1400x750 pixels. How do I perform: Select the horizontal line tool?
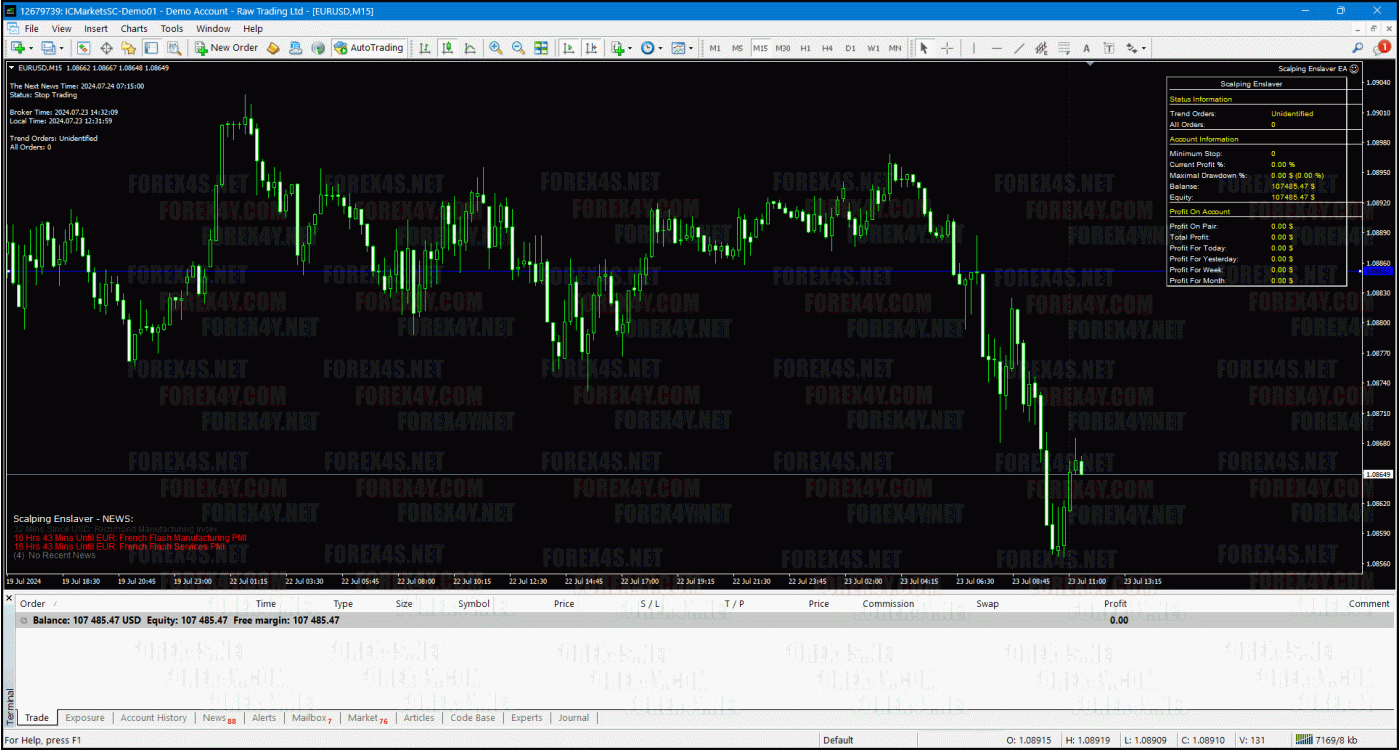tap(996, 48)
